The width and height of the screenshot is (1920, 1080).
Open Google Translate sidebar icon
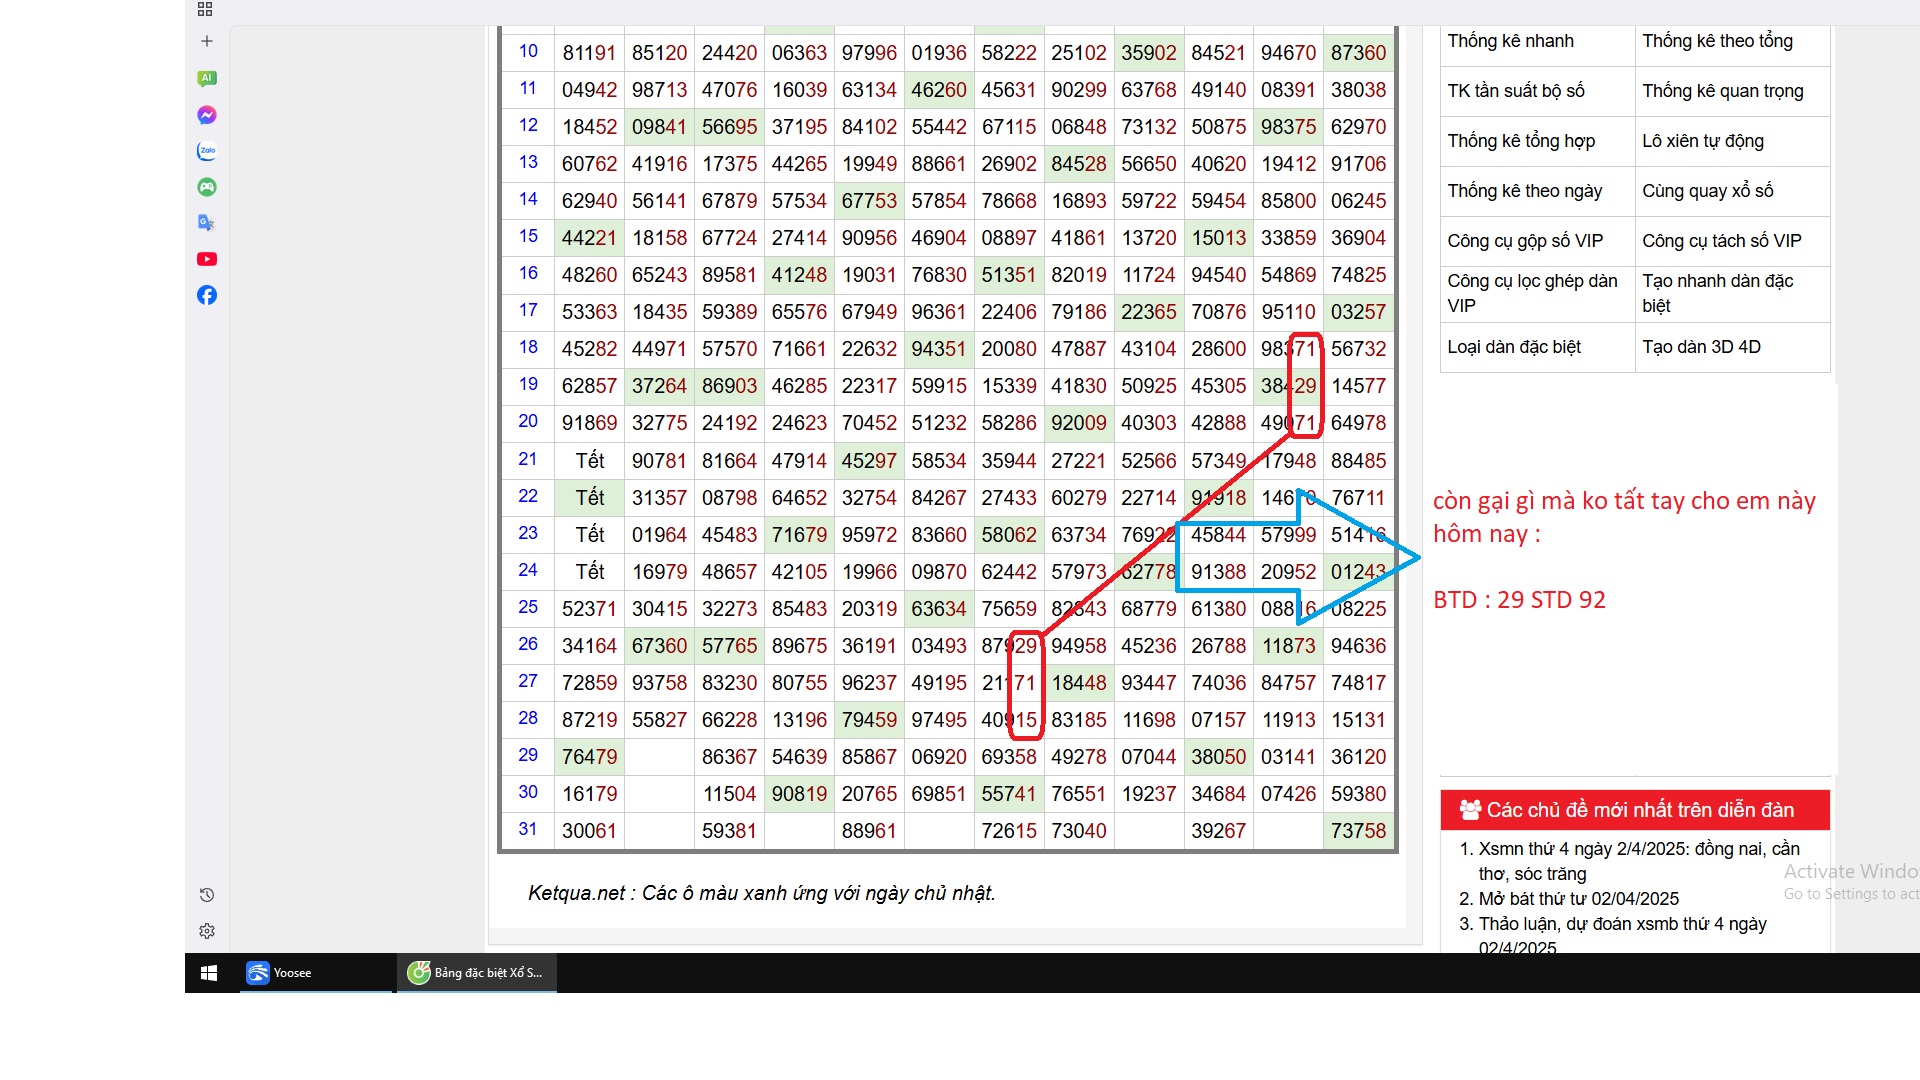[207, 223]
